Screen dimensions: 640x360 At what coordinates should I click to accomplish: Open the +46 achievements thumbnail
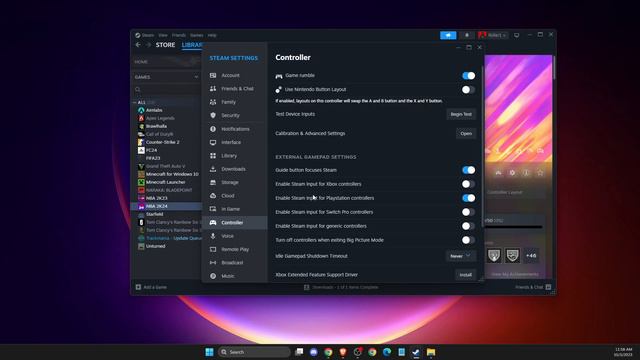pos(531,256)
